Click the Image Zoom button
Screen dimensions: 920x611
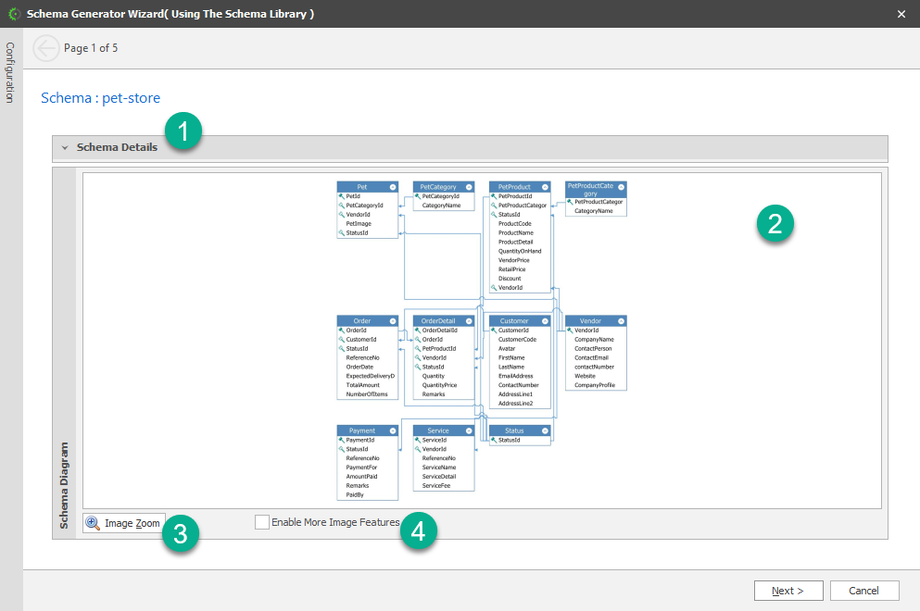point(124,523)
